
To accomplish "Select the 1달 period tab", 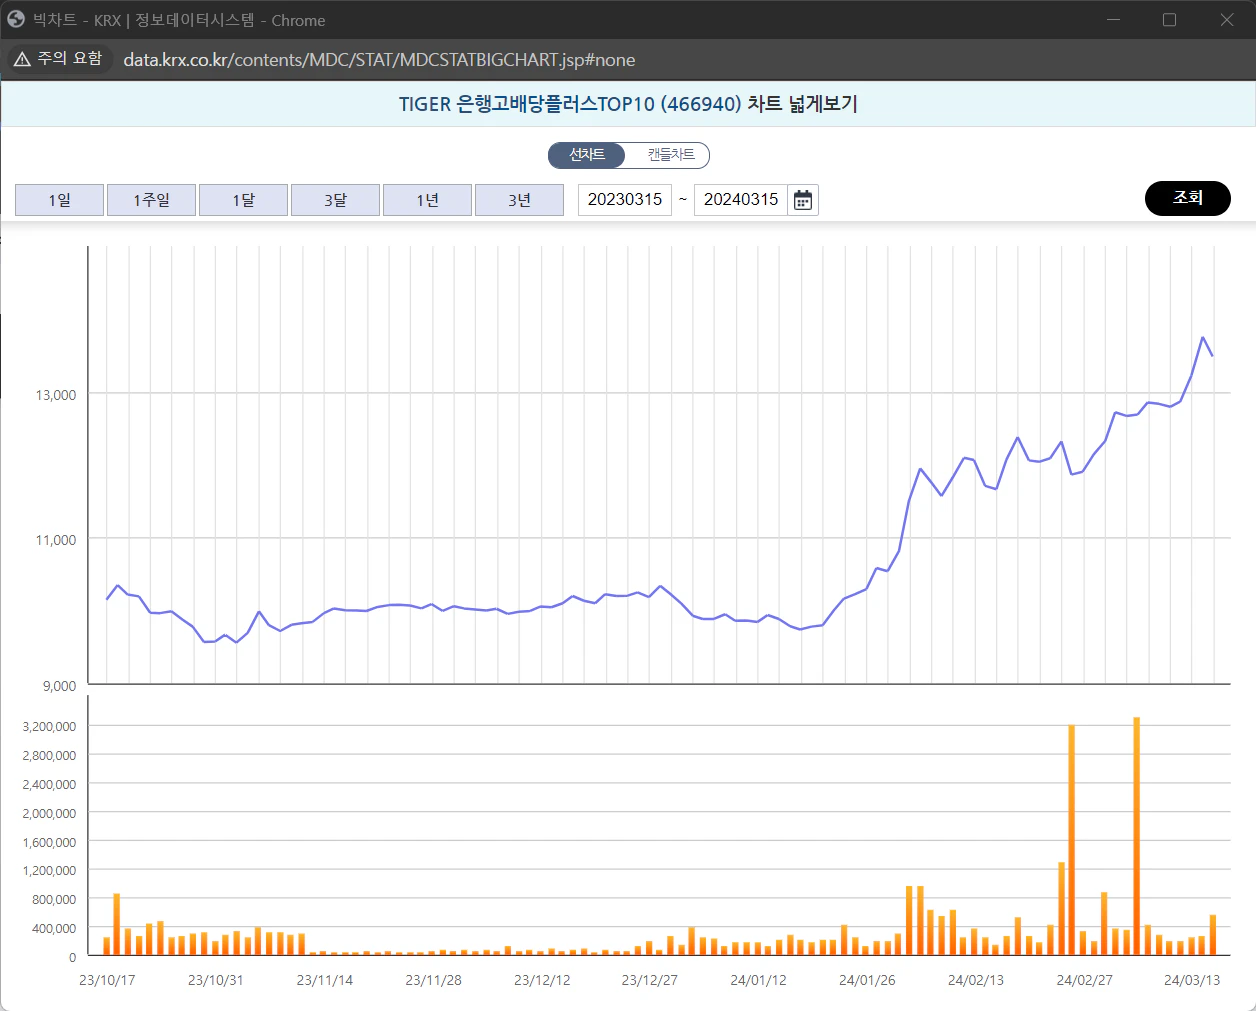I will click(x=243, y=200).
